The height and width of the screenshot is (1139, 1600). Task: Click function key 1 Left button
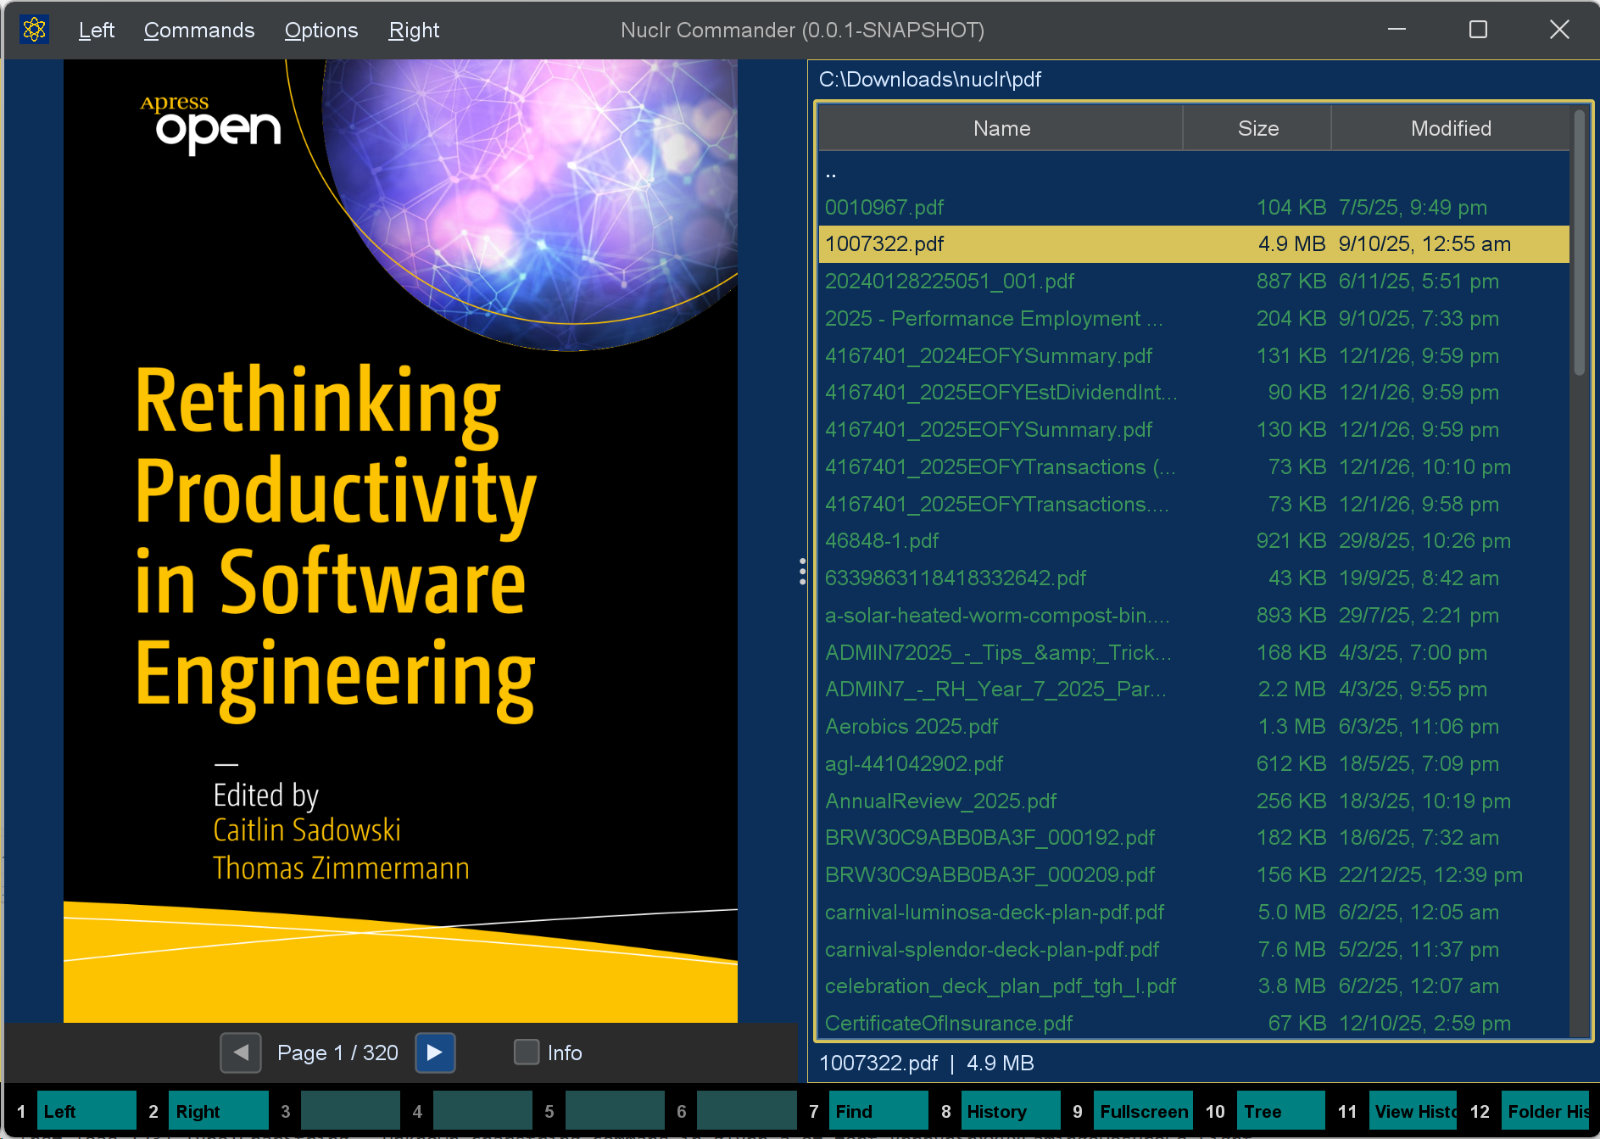click(87, 1111)
